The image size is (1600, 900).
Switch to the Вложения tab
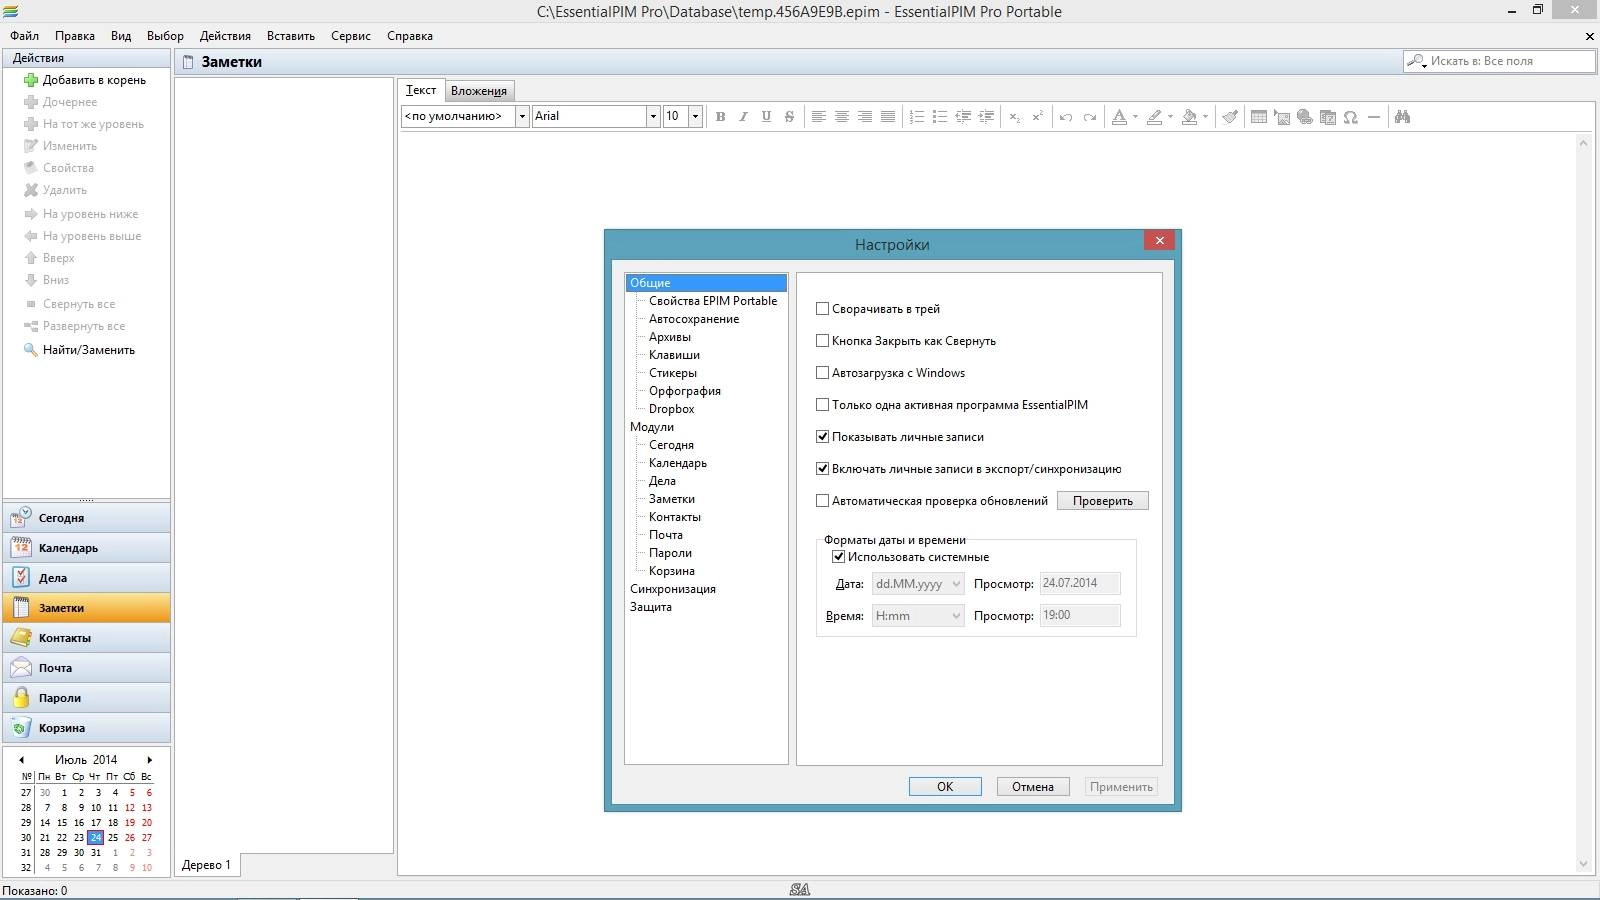pyautogui.click(x=479, y=91)
